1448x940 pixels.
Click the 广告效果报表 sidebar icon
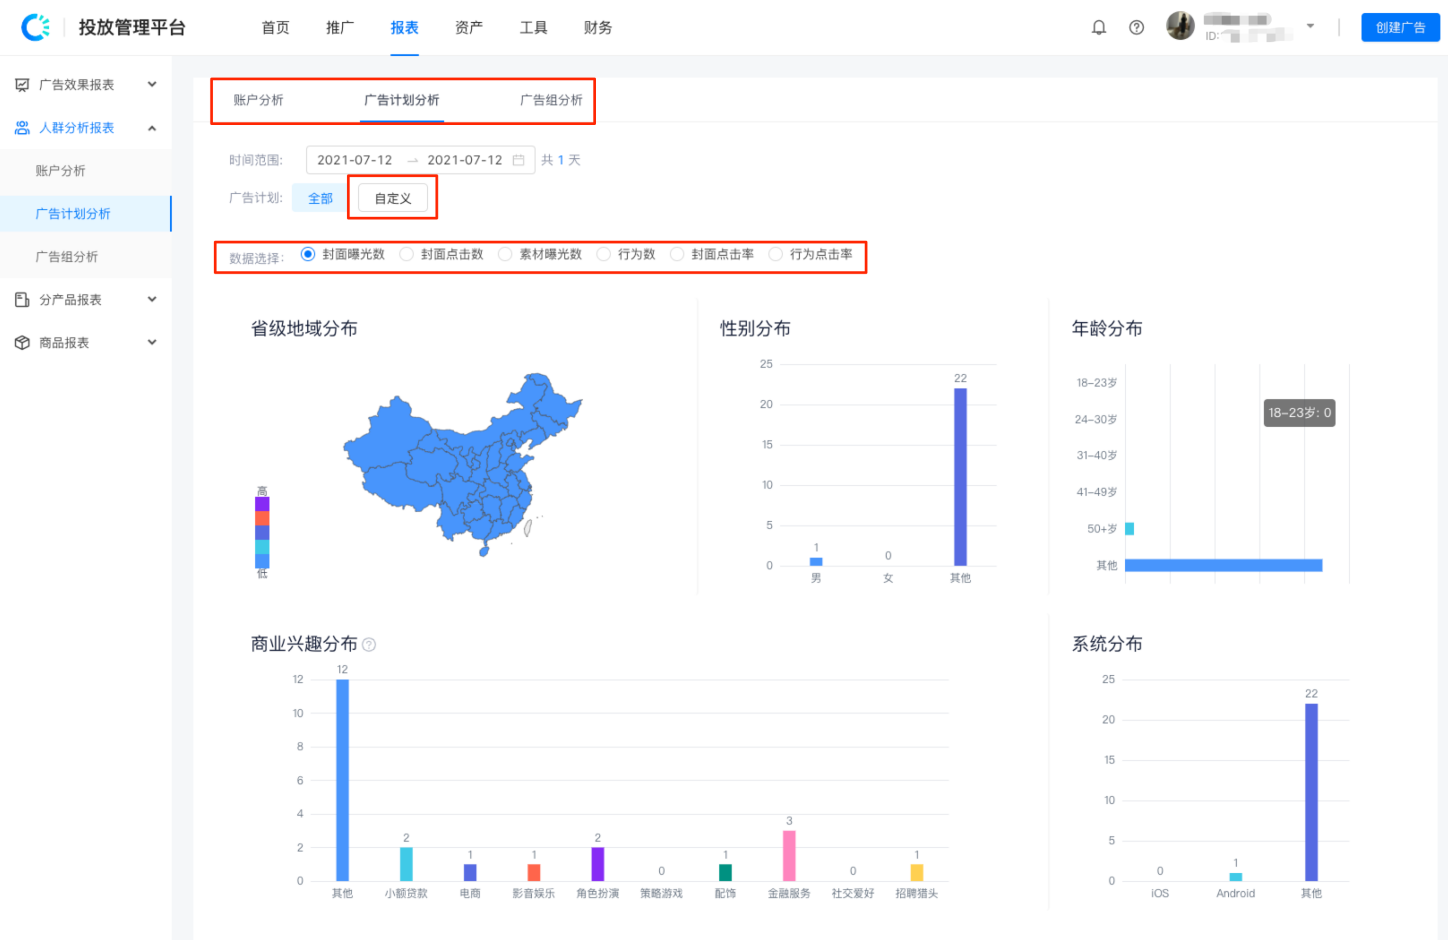22,85
